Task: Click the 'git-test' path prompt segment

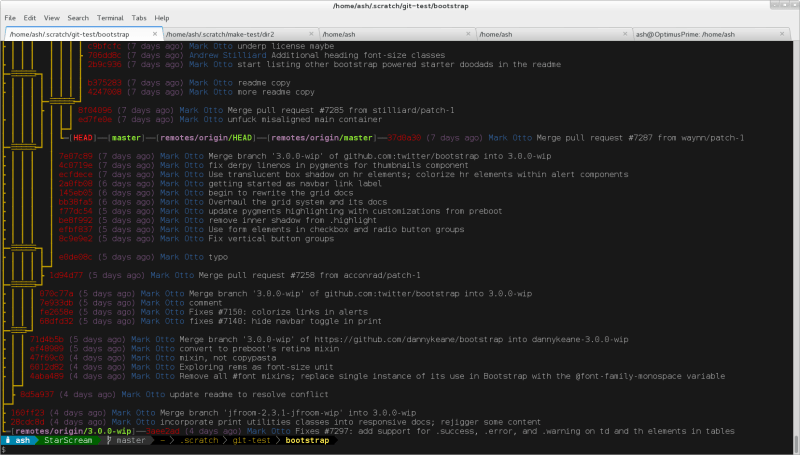Action: (x=252, y=440)
